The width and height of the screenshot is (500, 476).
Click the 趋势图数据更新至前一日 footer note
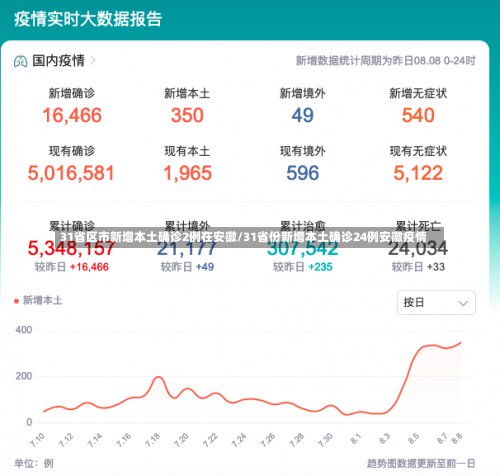(x=421, y=463)
